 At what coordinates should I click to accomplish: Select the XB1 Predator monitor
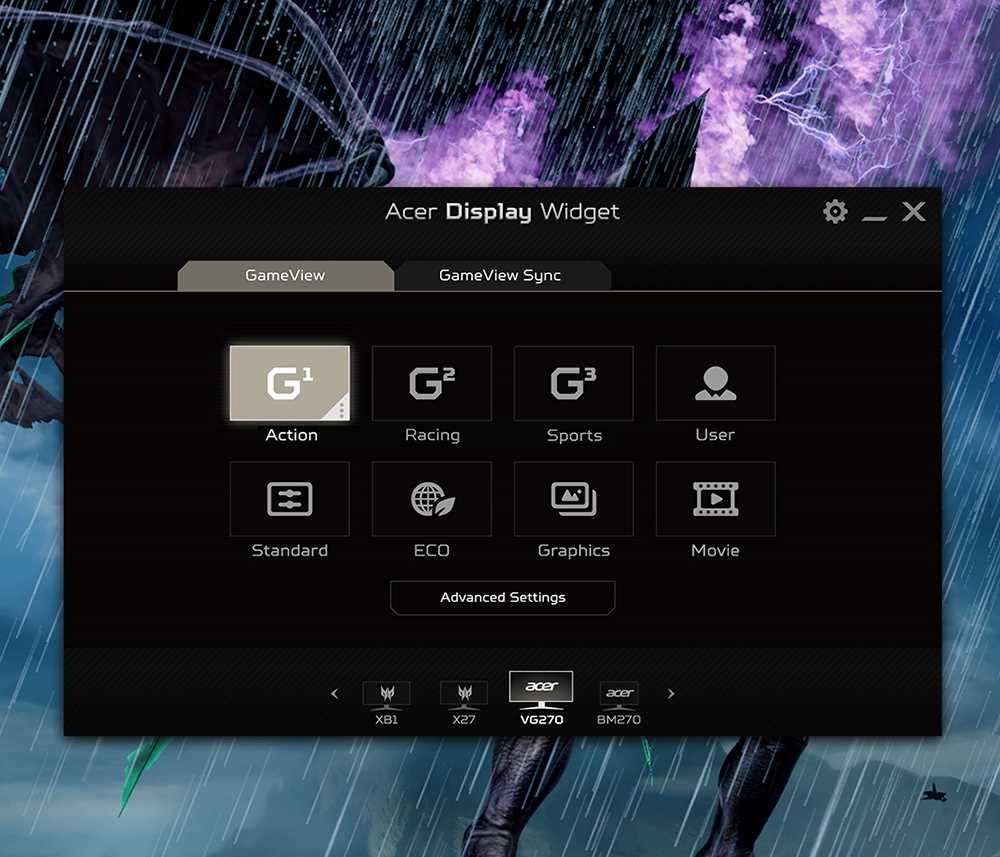point(386,703)
